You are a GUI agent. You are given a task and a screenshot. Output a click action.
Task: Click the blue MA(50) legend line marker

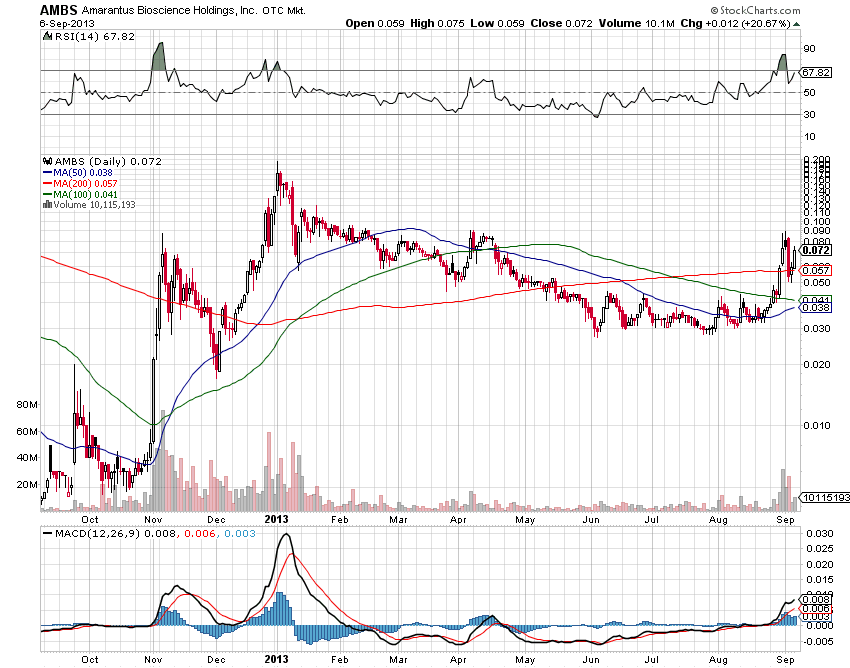pos(47,173)
